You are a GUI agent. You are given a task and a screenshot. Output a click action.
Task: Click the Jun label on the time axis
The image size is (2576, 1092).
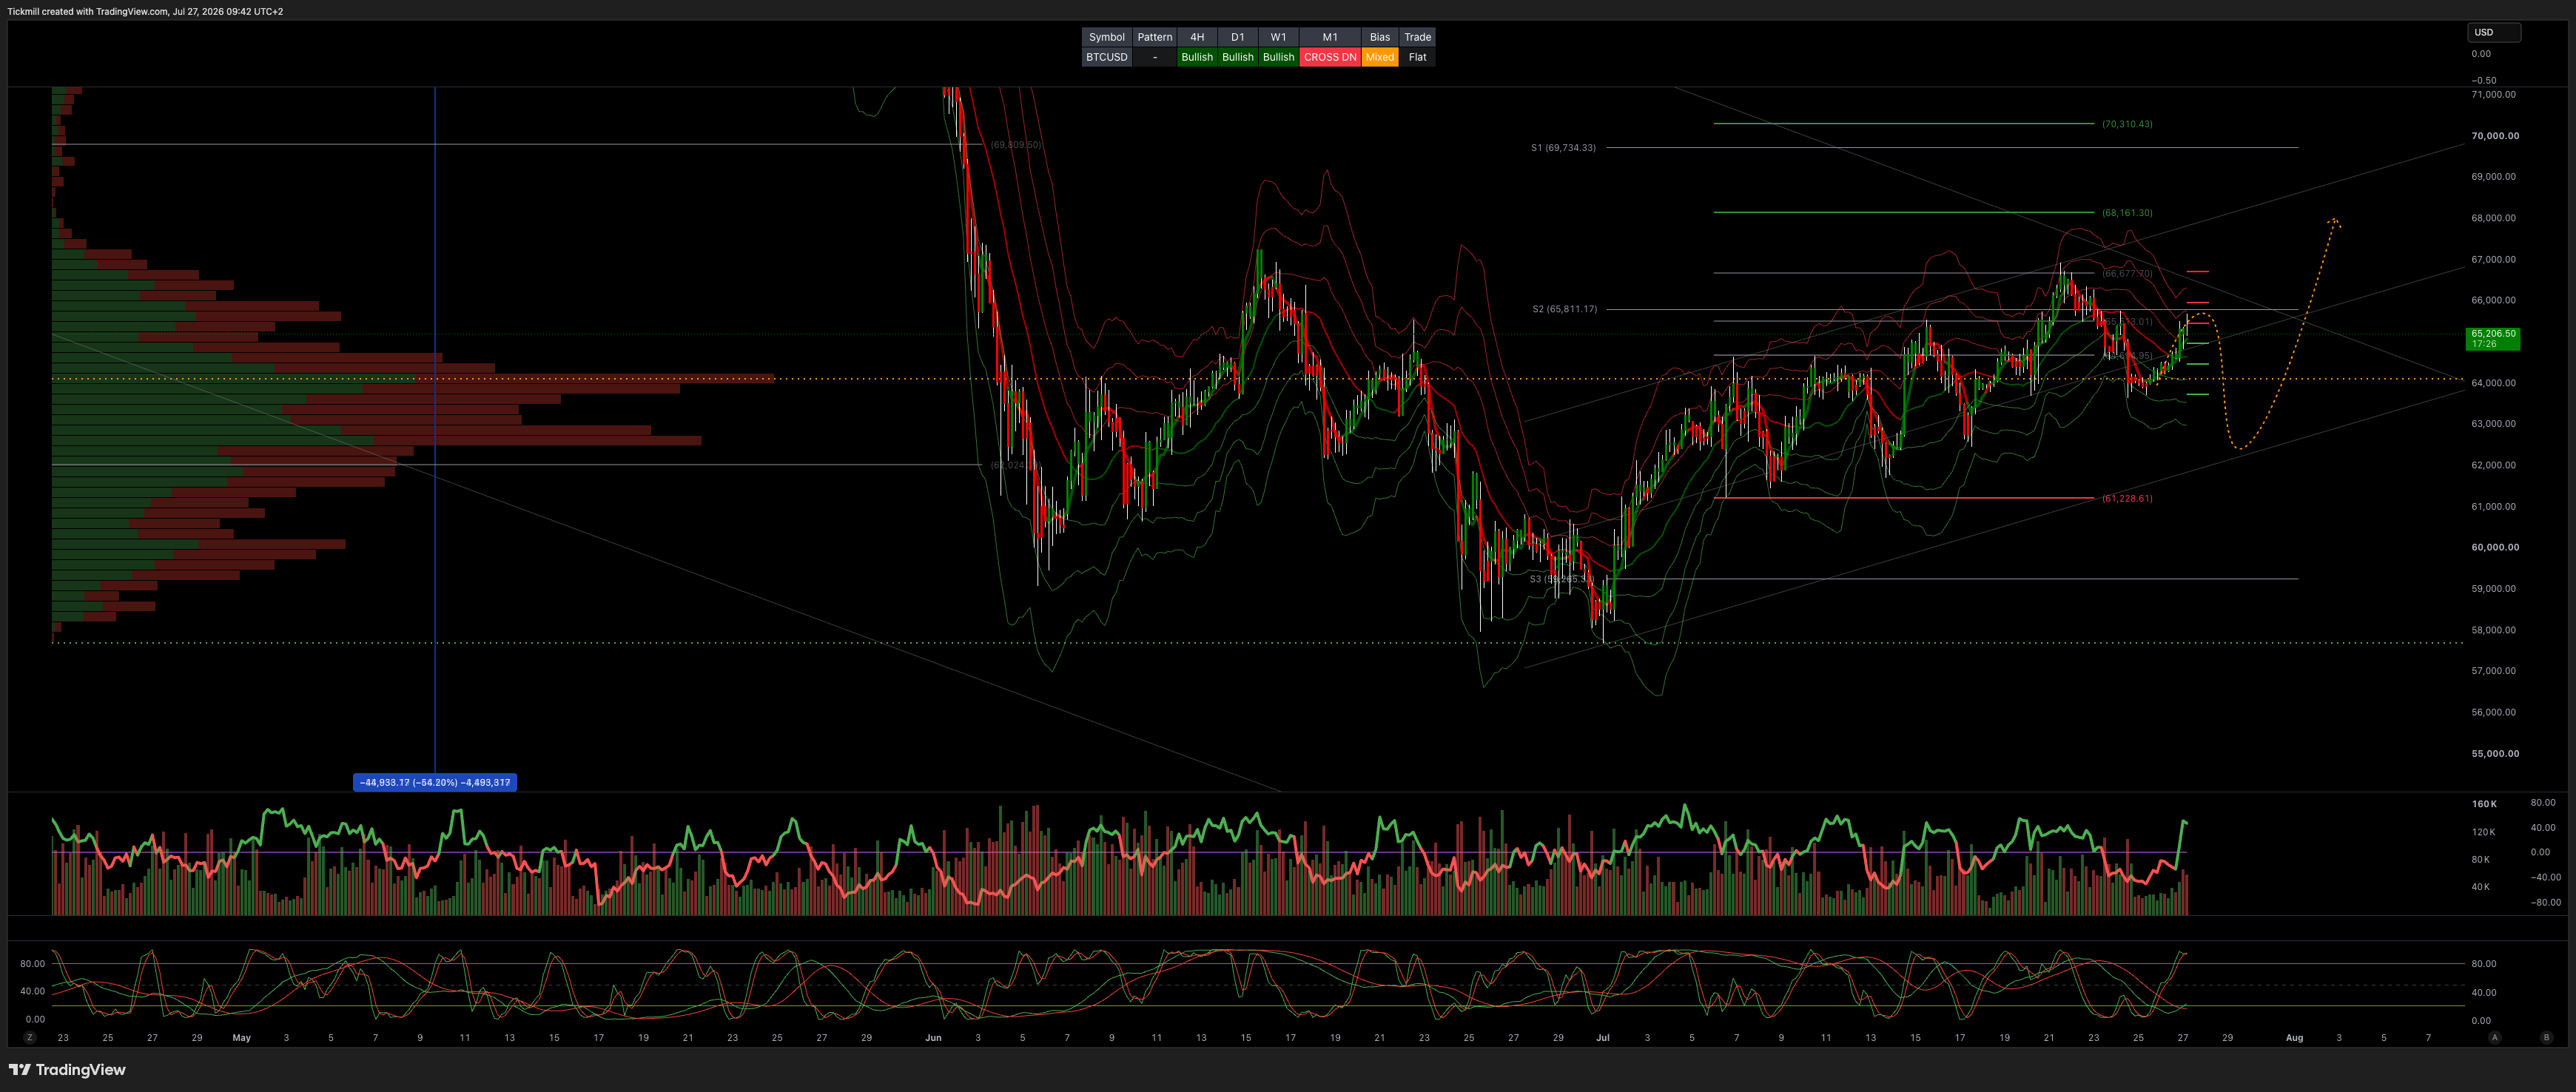click(933, 1038)
